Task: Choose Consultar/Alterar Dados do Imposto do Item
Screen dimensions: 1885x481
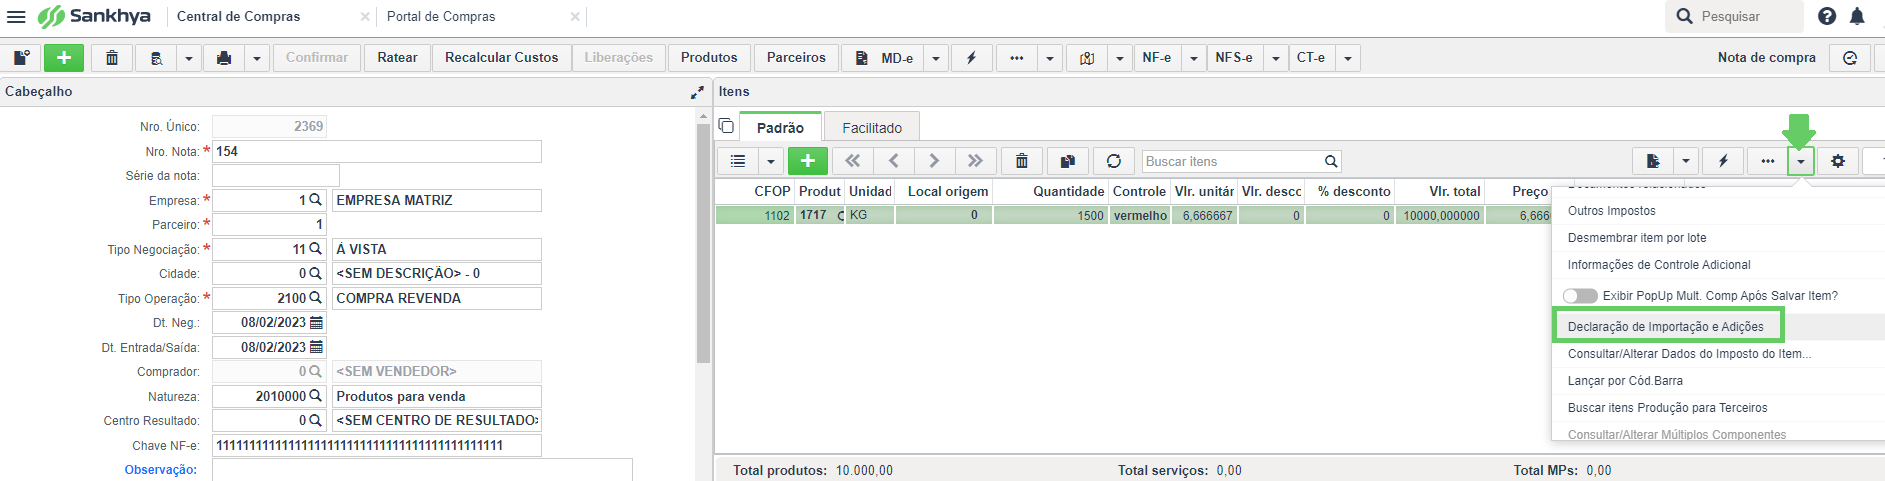Action: [1690, 354]
